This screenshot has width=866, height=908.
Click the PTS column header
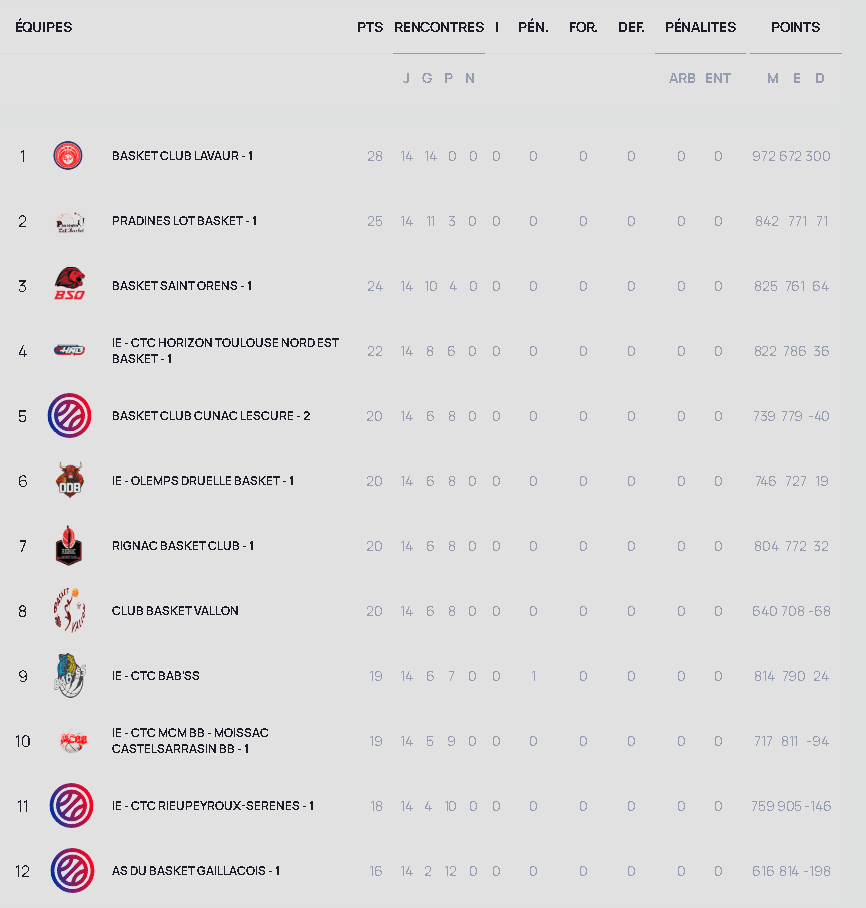click(x=370, y=27)
